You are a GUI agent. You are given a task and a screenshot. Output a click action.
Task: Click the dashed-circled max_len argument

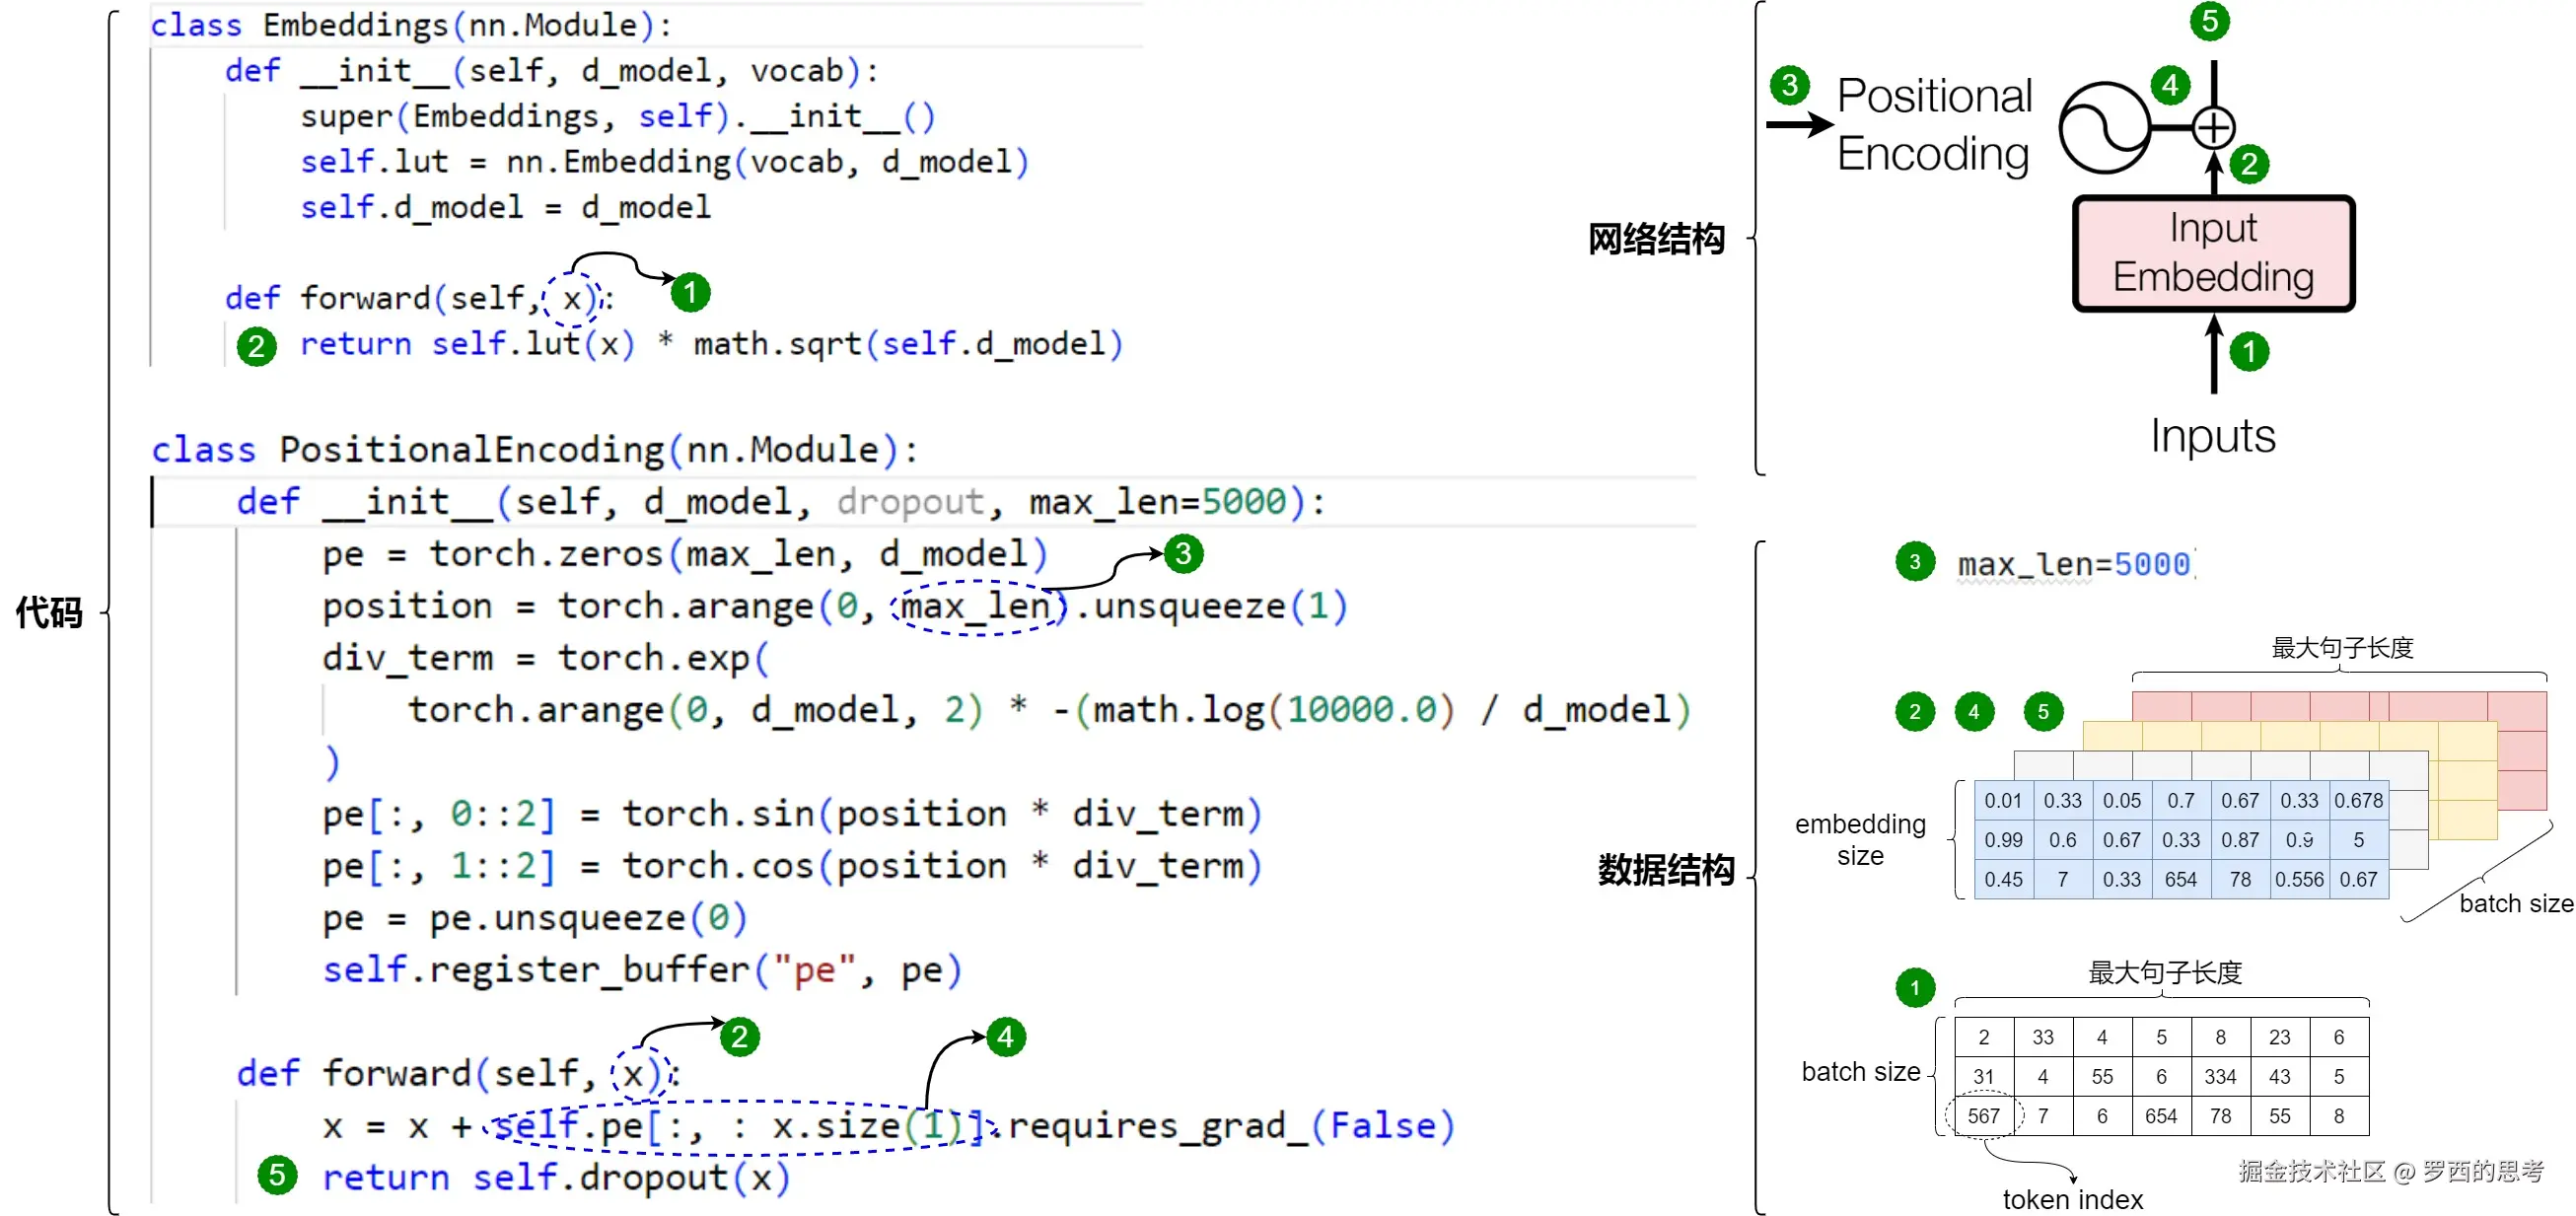point(976,606)
